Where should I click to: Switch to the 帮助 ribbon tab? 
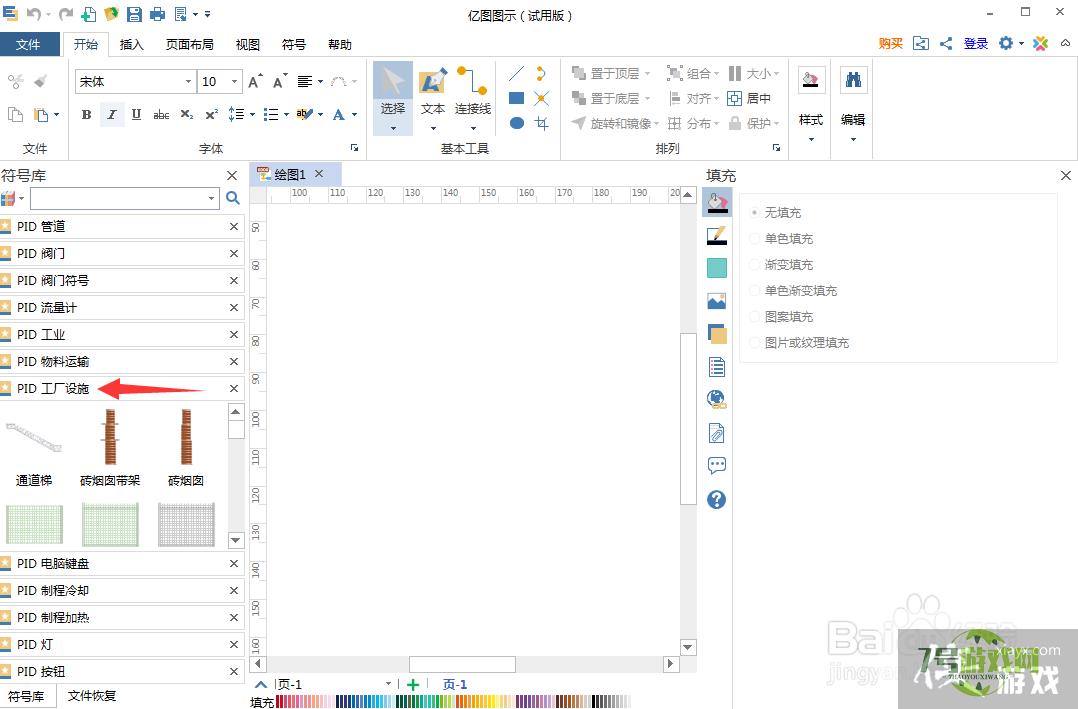[340, 45]
